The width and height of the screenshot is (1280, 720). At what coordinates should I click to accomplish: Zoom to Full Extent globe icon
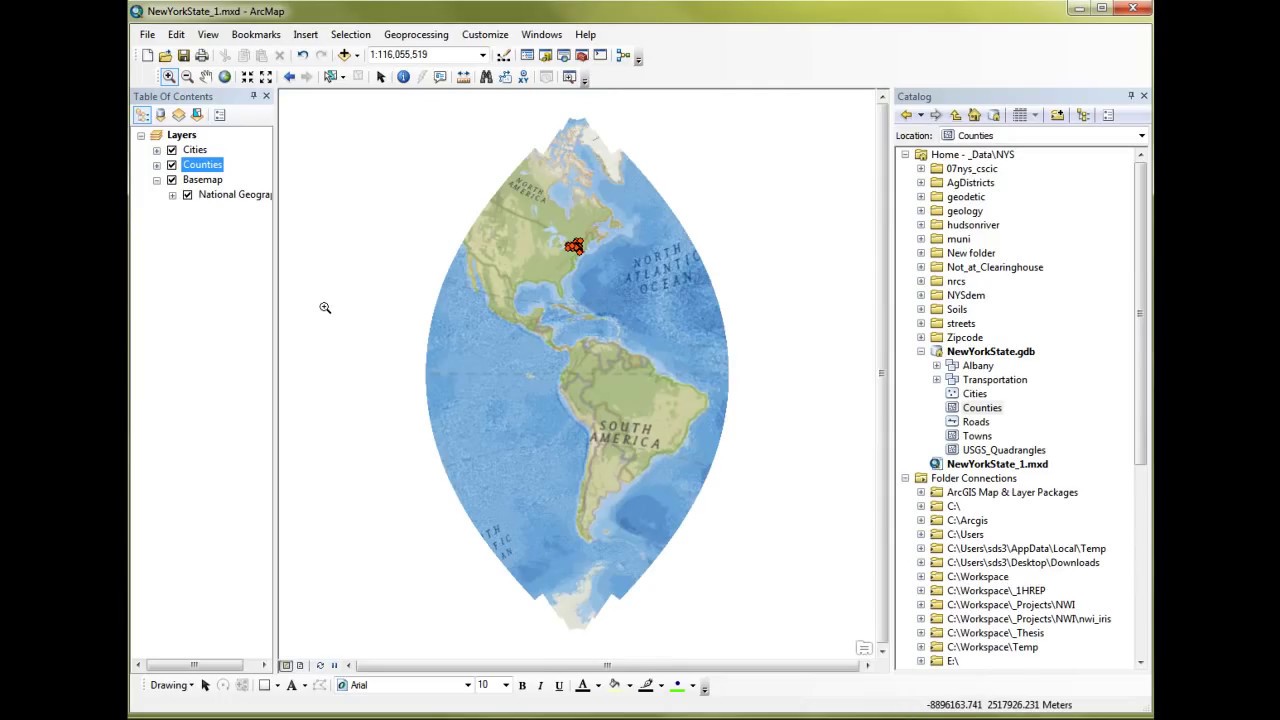(224, 77)
